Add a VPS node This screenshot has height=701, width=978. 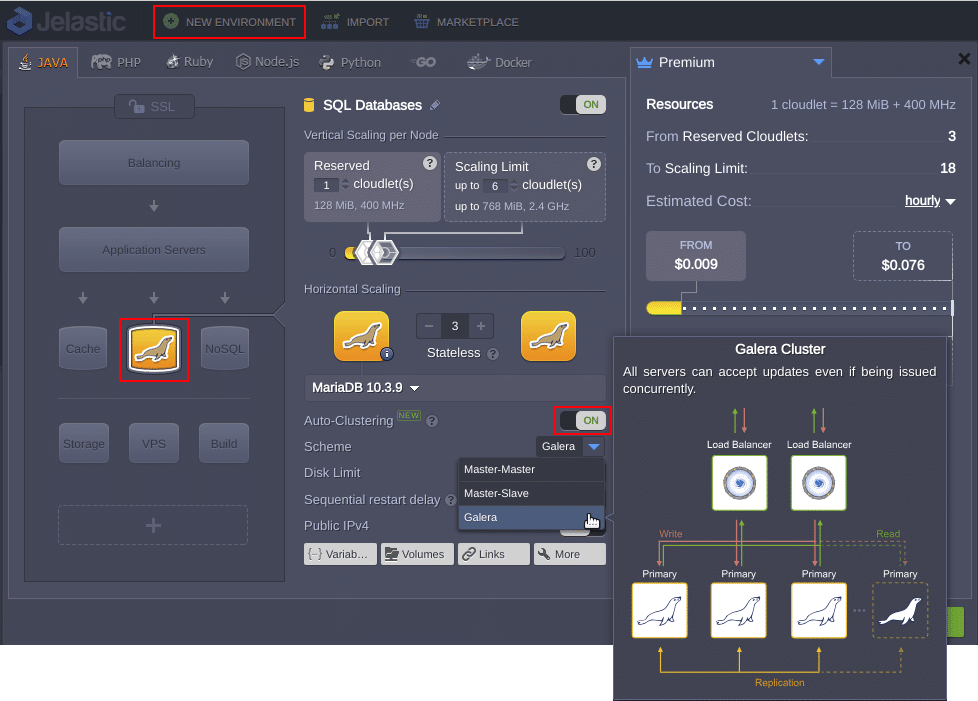[153, 443]
